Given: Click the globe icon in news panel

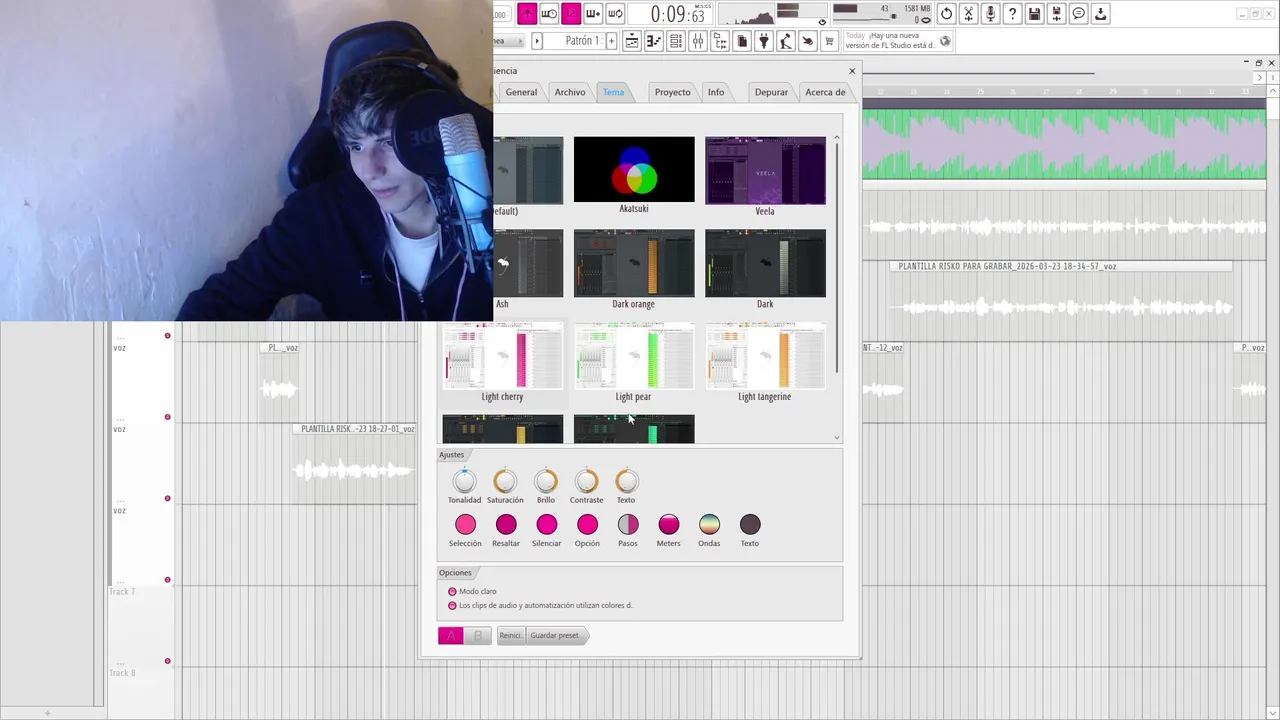Looking at the screenshot, I should point(945,41).
